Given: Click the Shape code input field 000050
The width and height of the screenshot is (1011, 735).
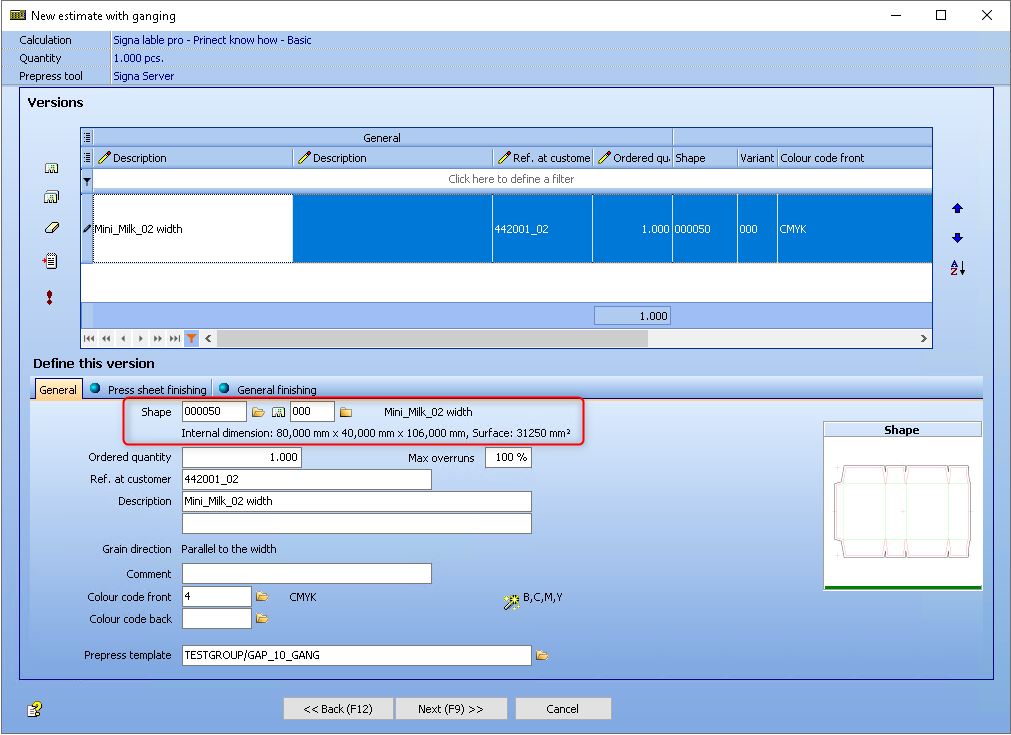Looking at the screenshot, I should (x=214, y=411).
